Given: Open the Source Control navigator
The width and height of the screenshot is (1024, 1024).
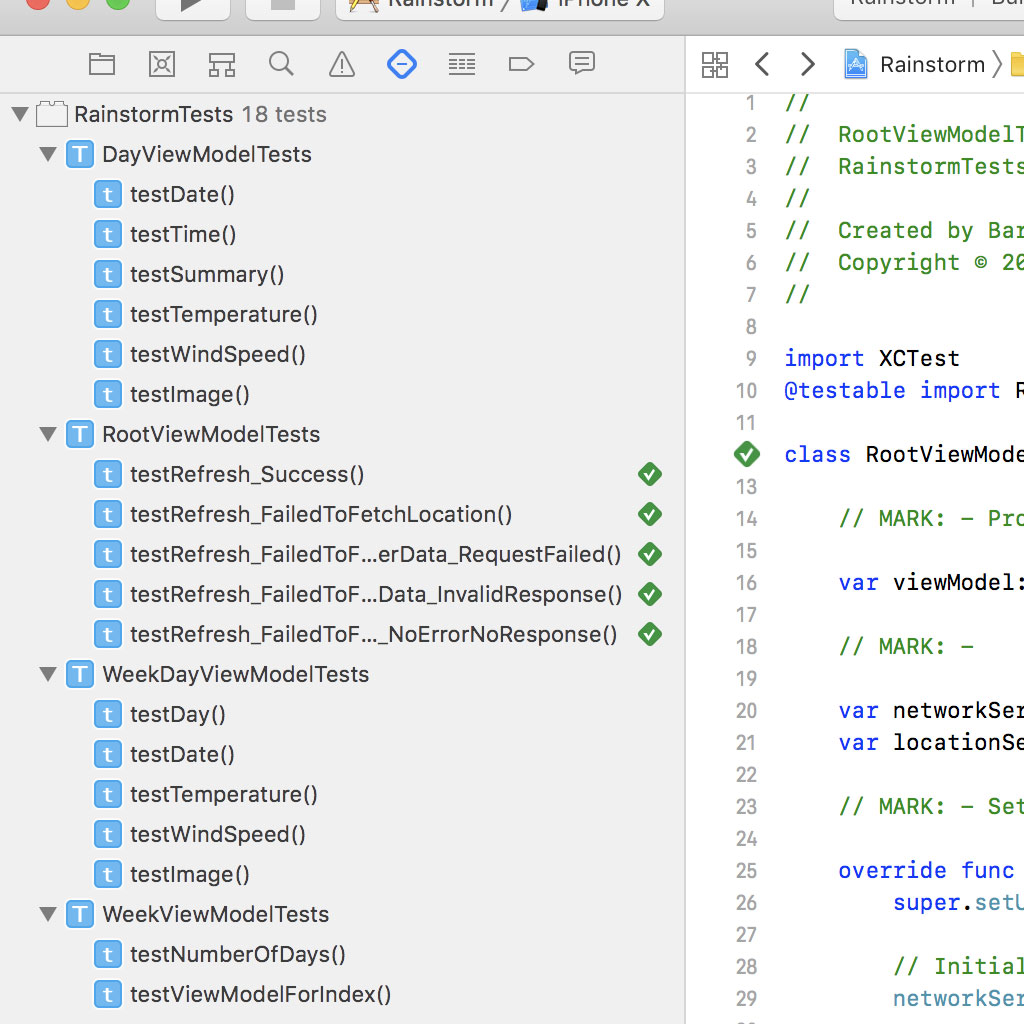Looking at the screenshot, I should (x=161, y=64).
